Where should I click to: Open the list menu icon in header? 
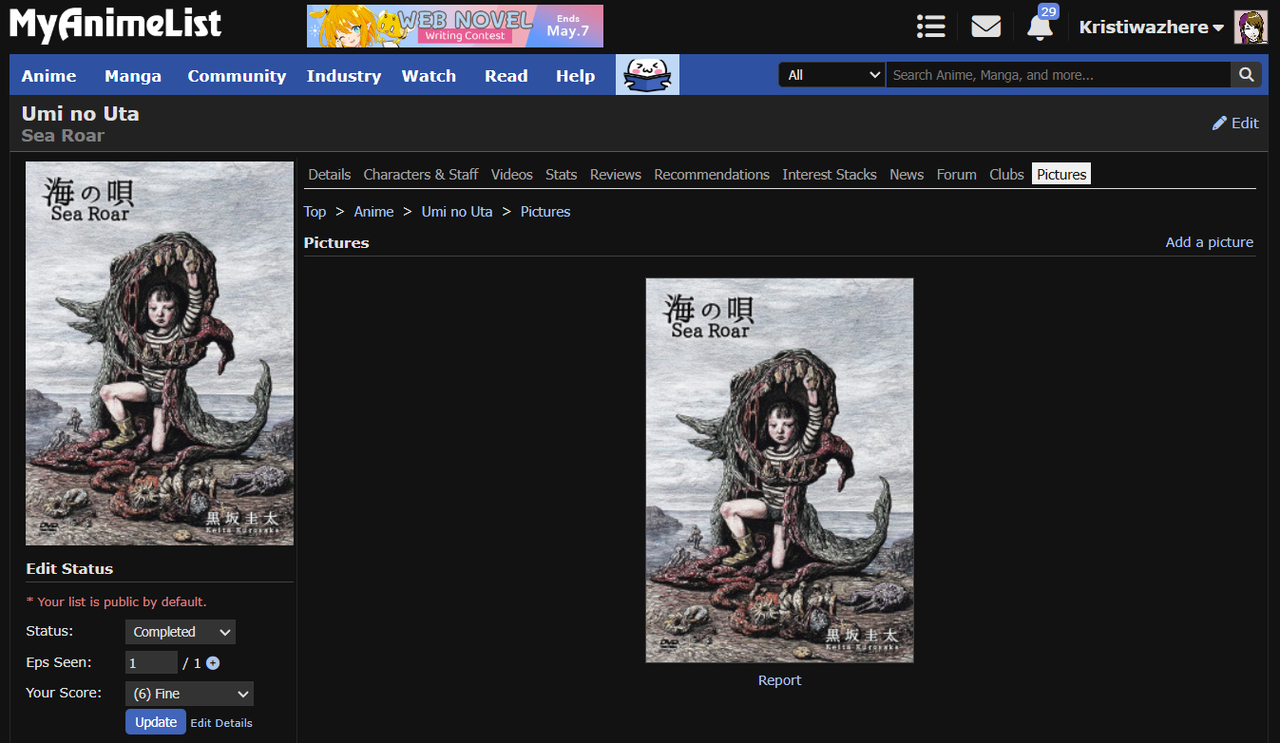931,27
